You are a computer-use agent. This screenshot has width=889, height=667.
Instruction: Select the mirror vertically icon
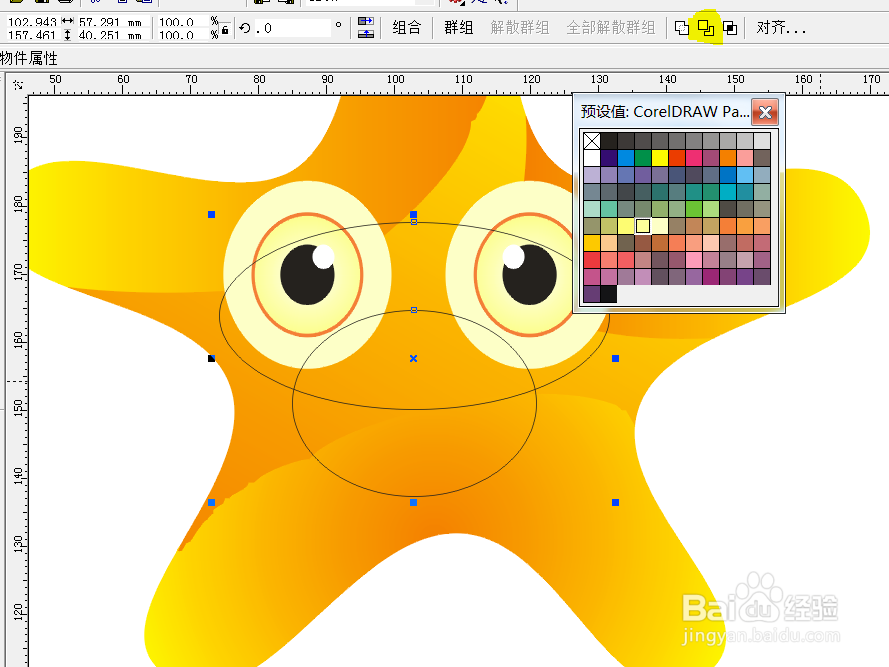pyautogui.click(x=364, y=34)
